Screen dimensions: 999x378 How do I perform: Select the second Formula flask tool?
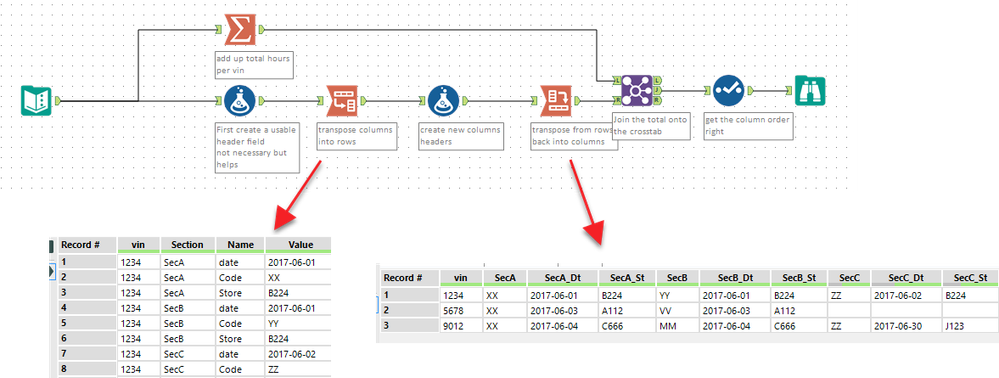[x=443, y=101]
